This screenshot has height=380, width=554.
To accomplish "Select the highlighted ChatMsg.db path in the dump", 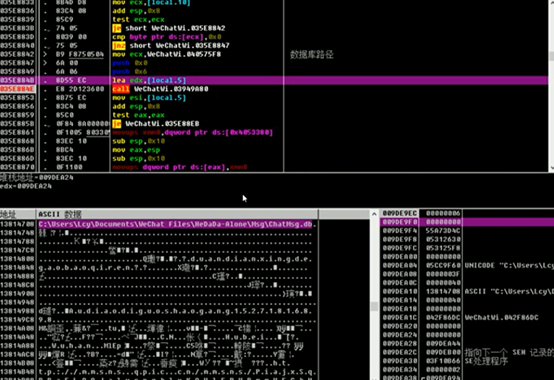I will coord(175,224).
